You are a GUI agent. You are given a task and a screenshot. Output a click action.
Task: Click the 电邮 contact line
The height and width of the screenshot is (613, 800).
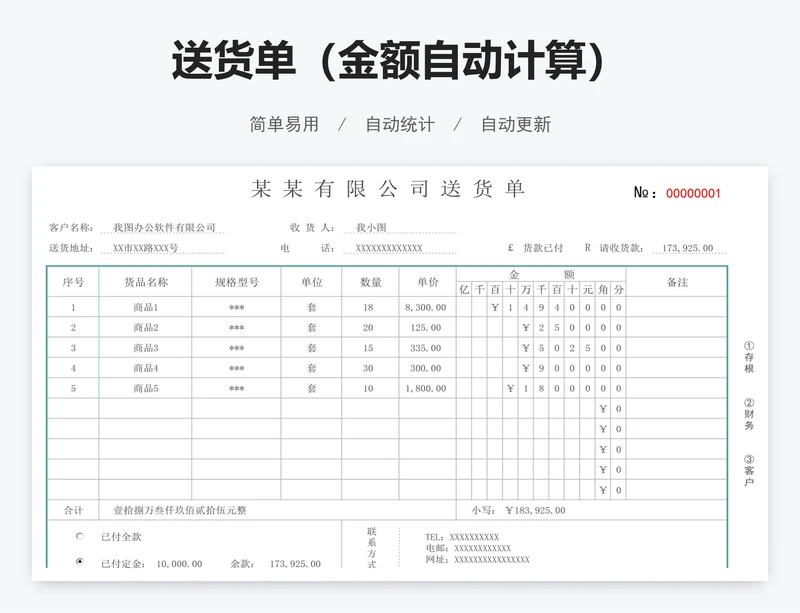click(x=468, y=548)
